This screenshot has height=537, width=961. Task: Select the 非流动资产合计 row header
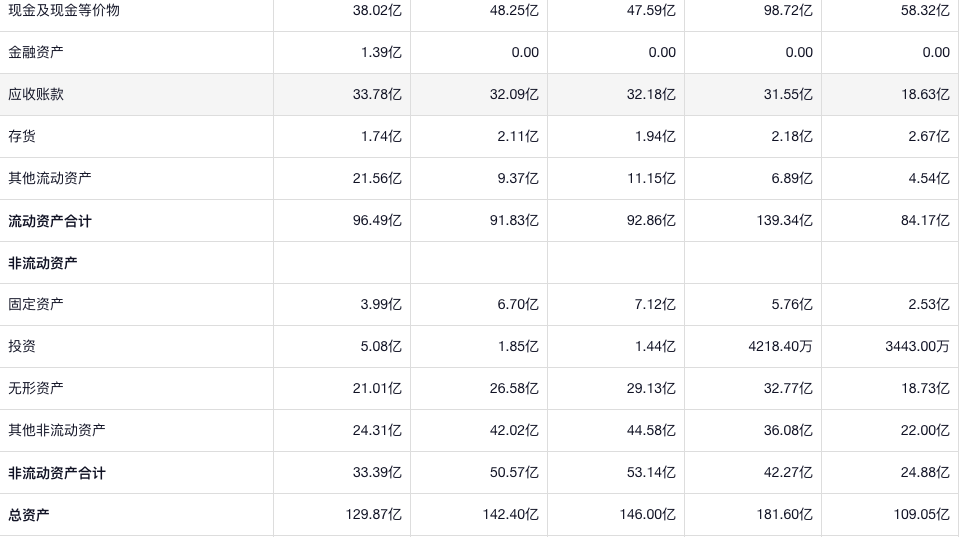pos(57,473)
